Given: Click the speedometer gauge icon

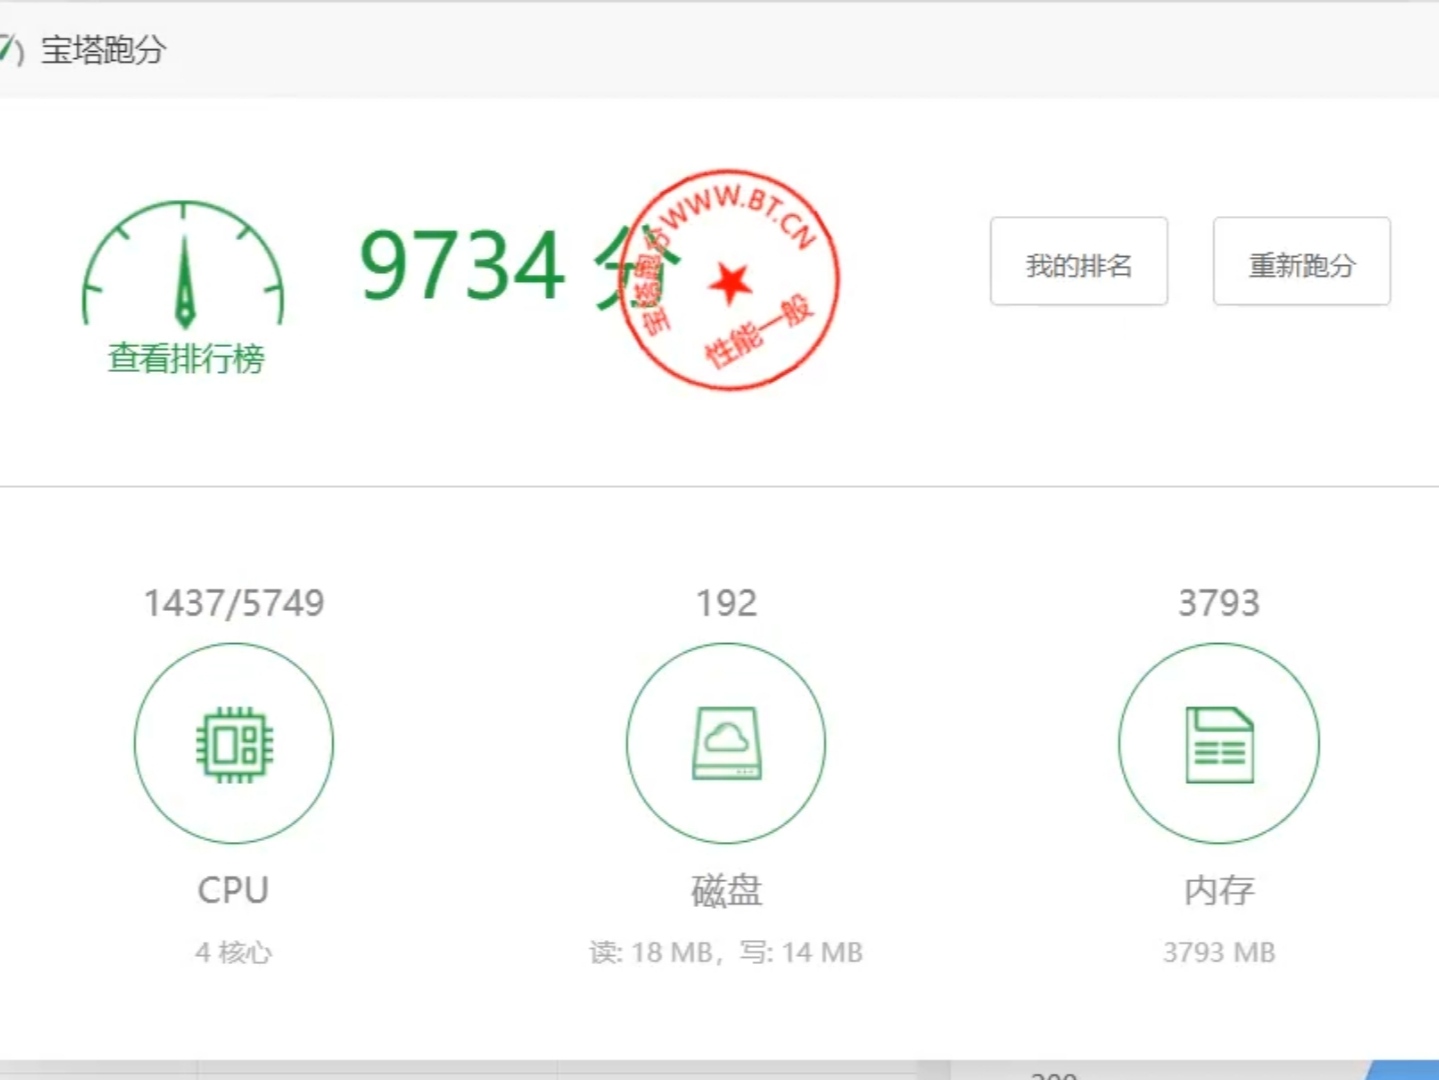Looking at the screenshot, I should 183,265.
